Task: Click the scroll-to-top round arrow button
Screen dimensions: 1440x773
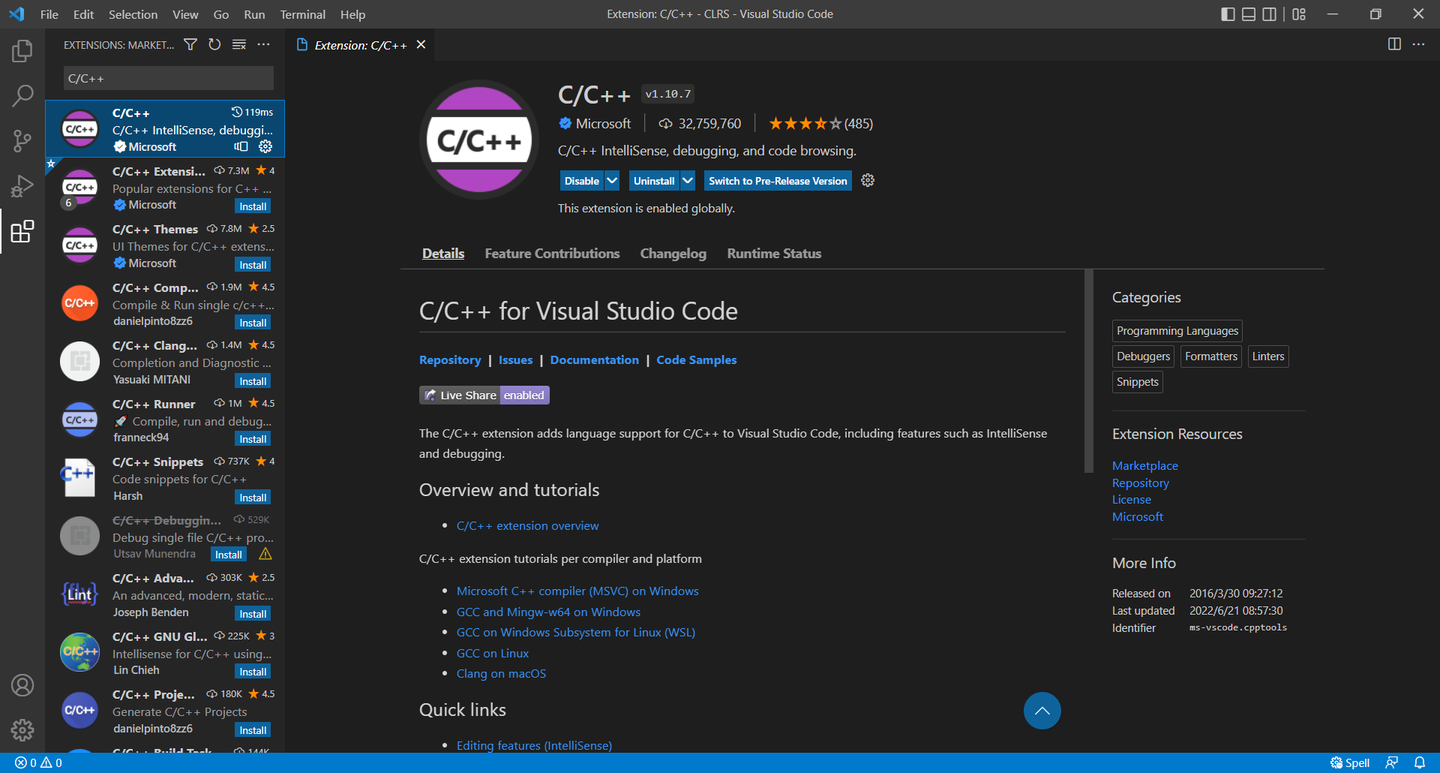Action: click(x=1042, y=711)
